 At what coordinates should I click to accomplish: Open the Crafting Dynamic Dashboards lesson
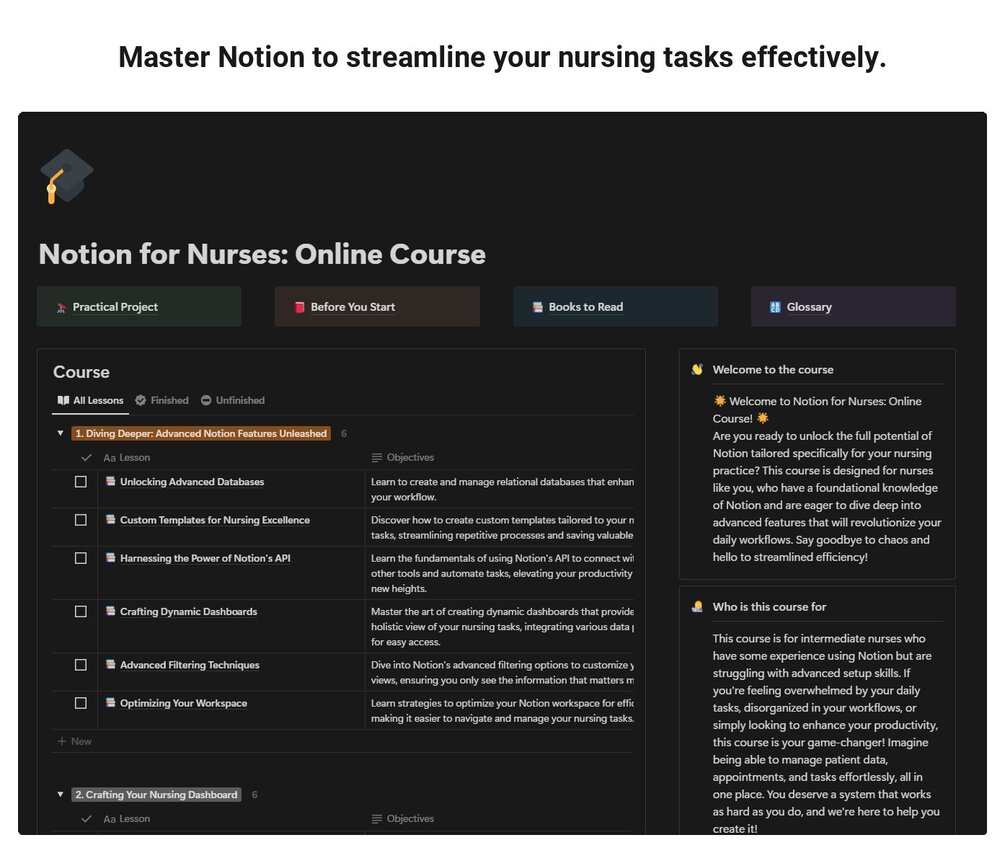[188, 612]
